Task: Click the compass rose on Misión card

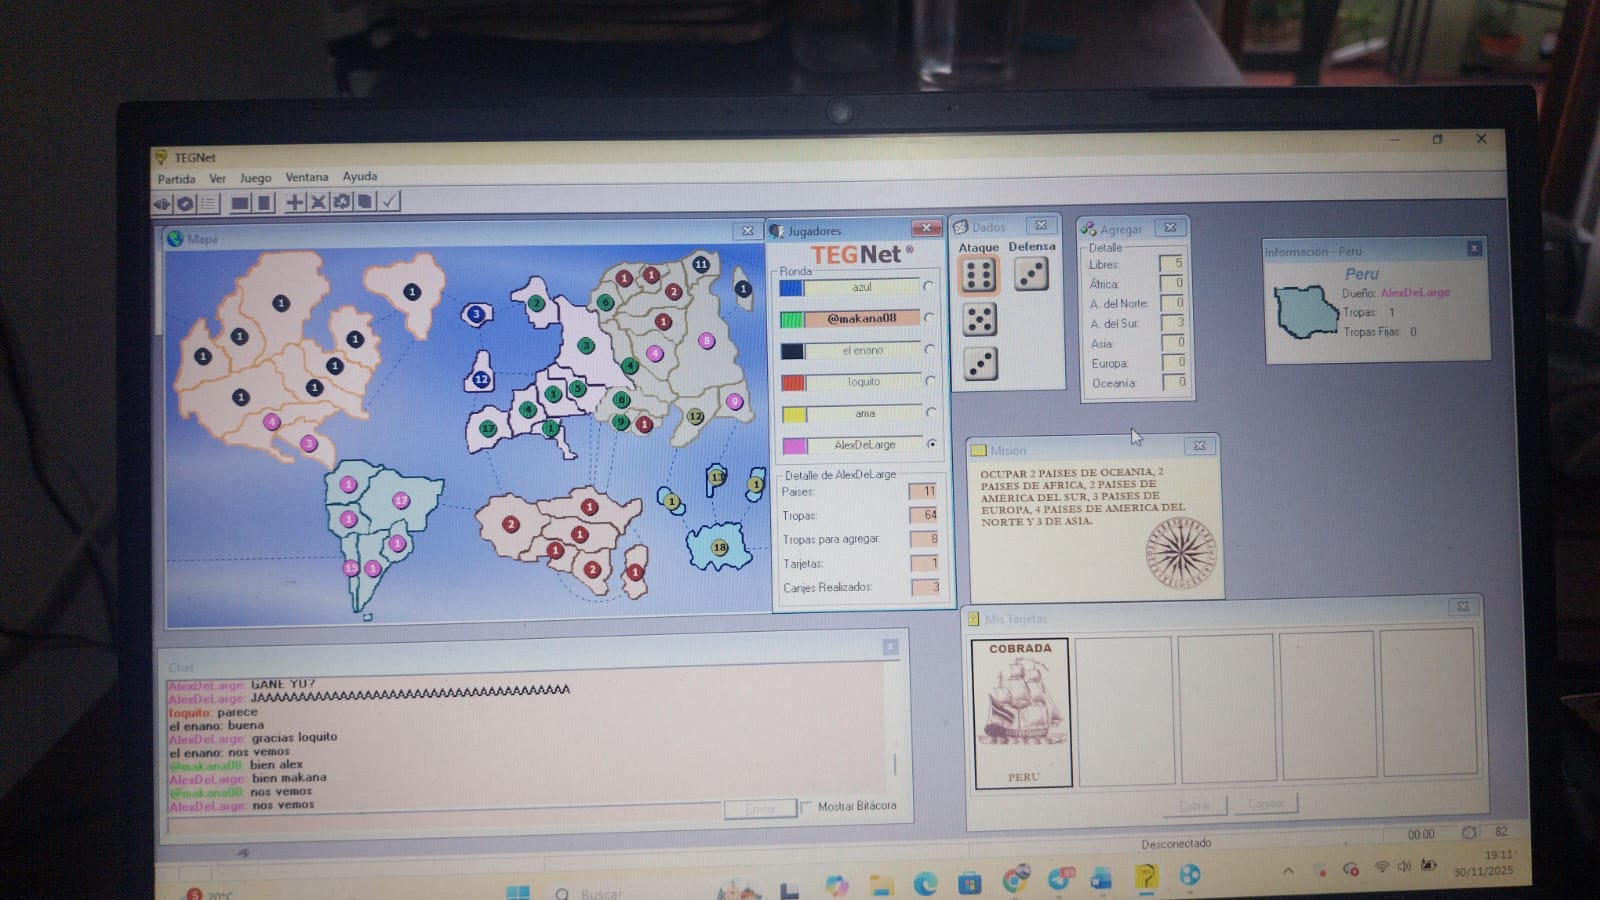Action: click(1180, 552)
